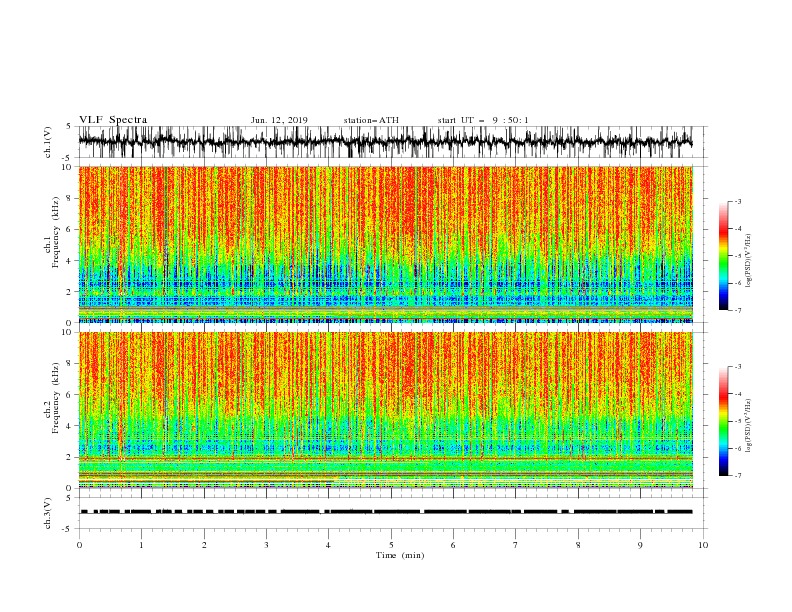Click the "VLF Spectra" plot title
Viewport: 792px width, 612px height.
(113, 120)
